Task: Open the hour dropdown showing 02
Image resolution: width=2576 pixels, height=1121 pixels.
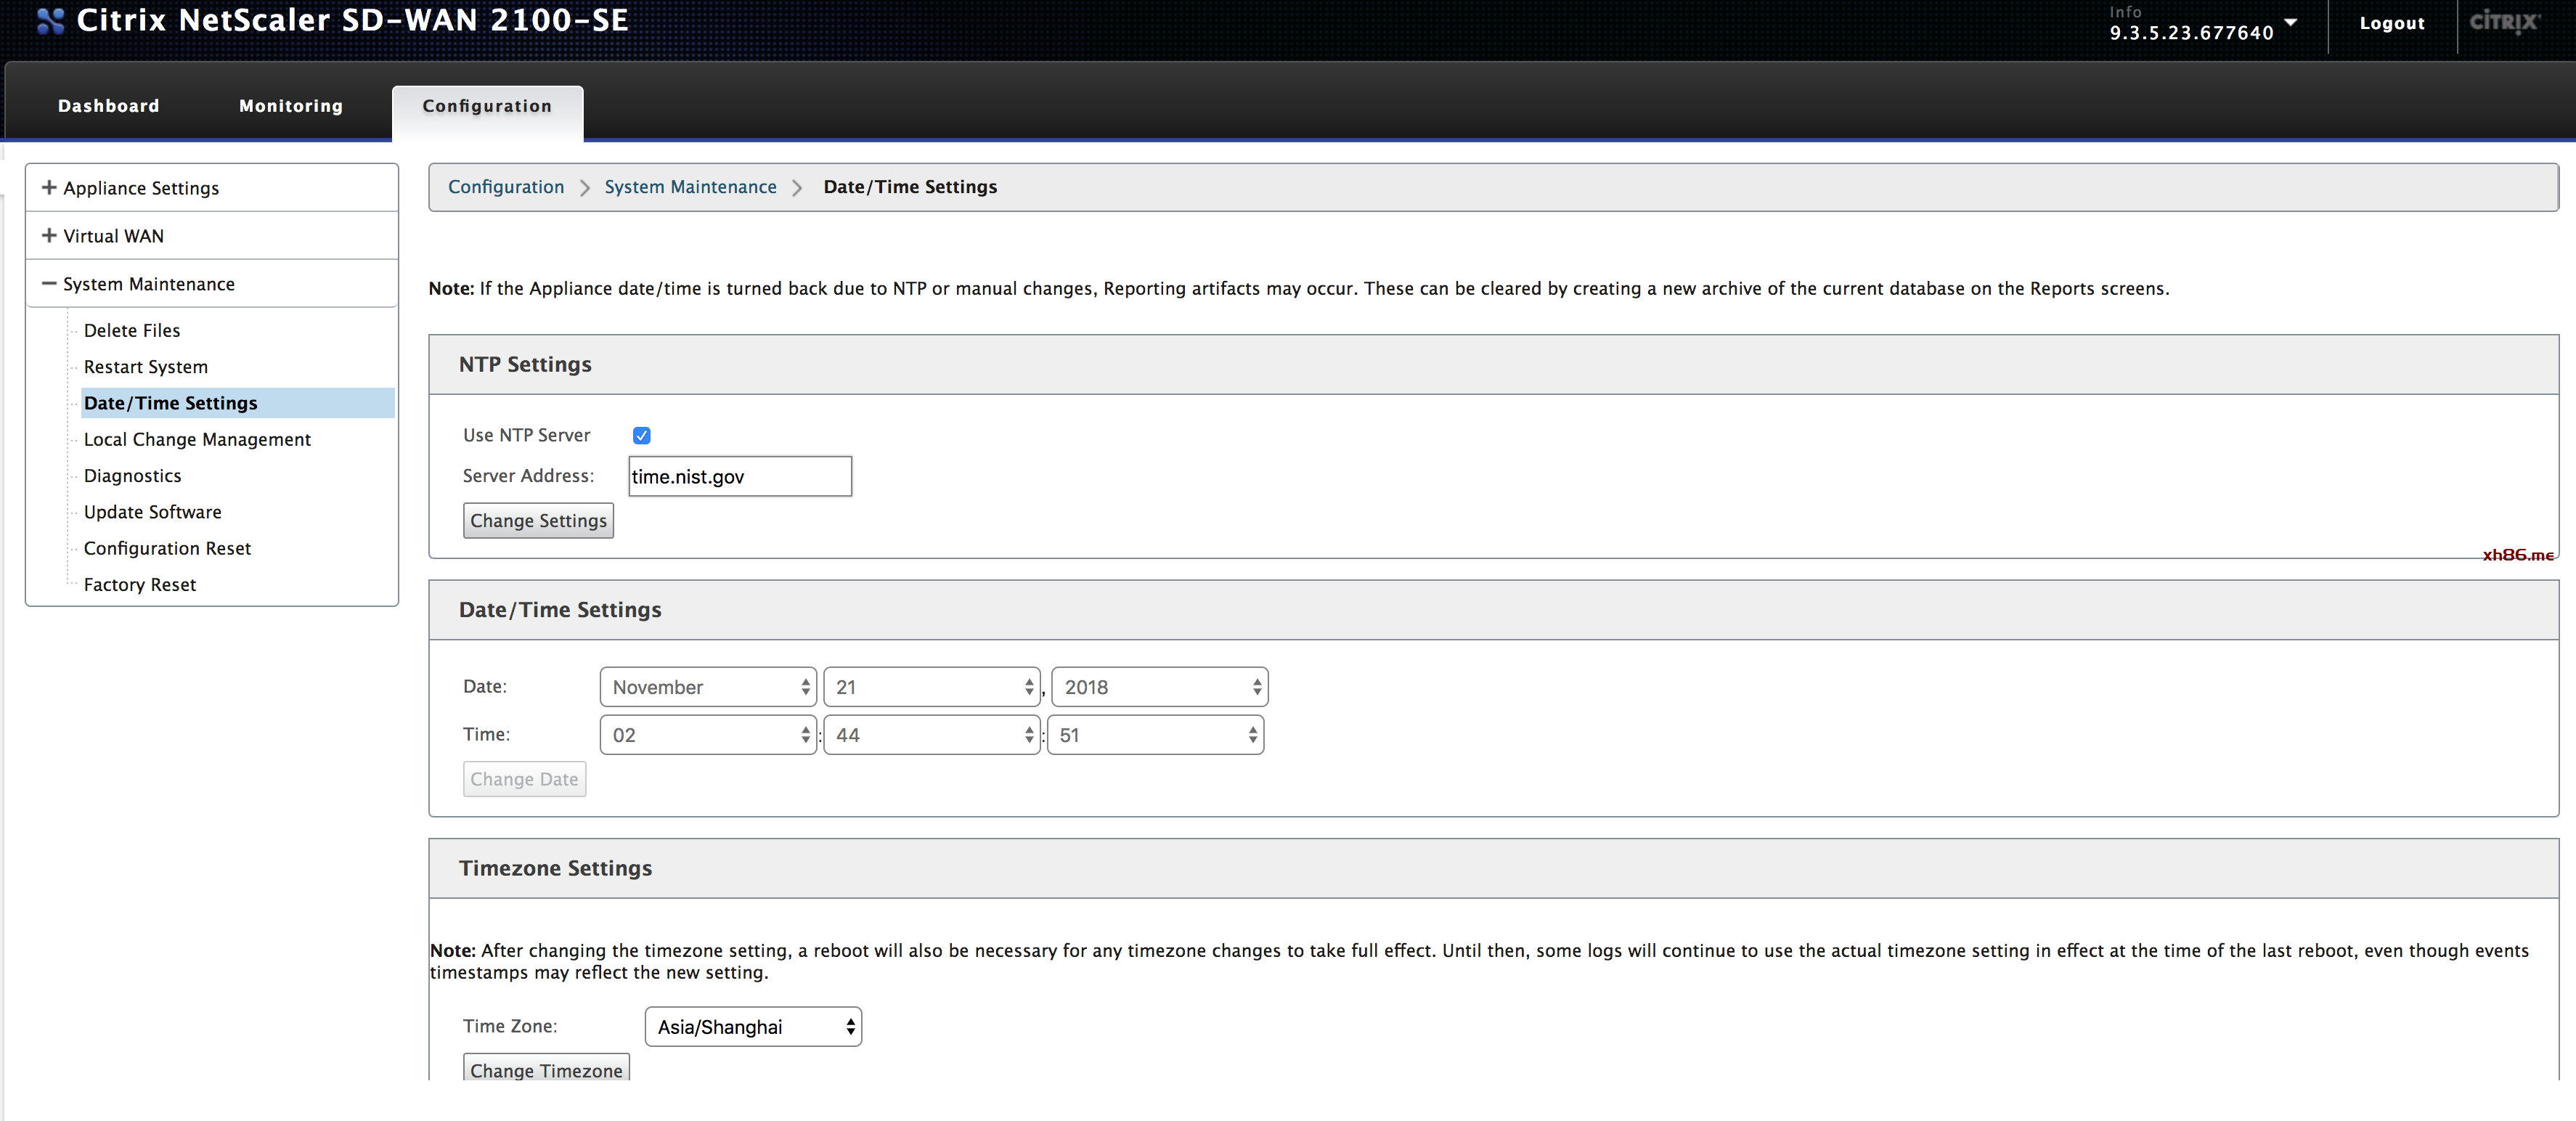Action: [708, 735]
